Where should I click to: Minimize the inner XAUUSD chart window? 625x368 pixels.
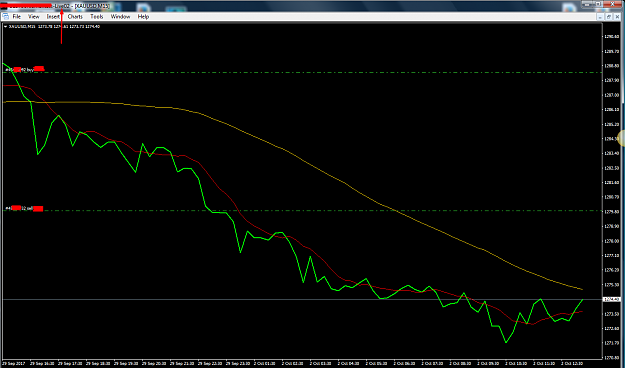coord(600,17)
